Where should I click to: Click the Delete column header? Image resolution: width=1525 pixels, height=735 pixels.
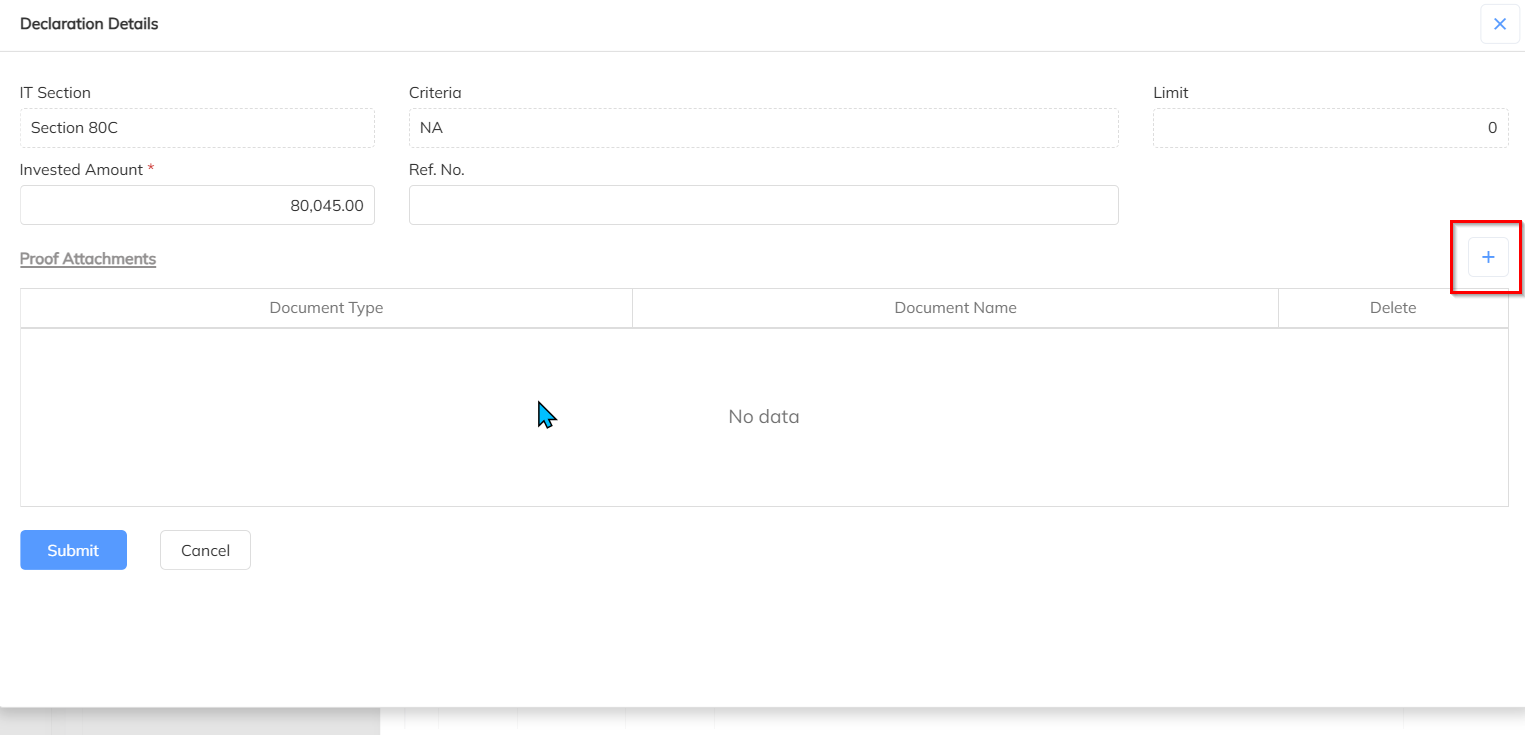[1392, 308]
